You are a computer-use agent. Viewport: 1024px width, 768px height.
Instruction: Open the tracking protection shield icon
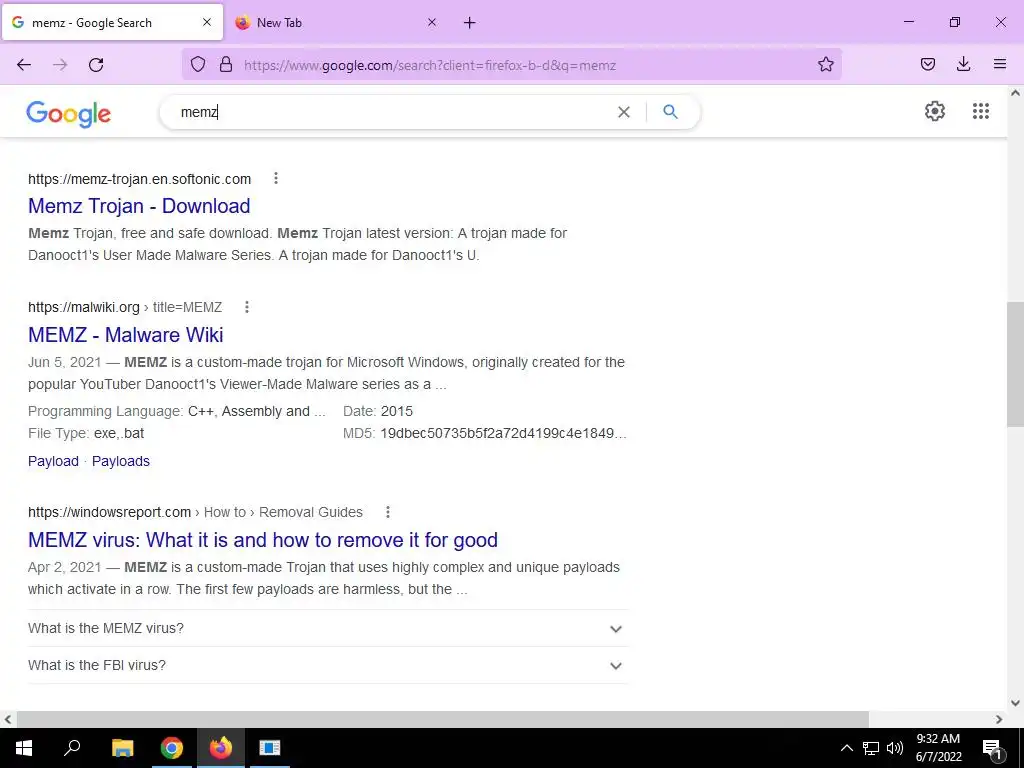(x=198, y=64)
